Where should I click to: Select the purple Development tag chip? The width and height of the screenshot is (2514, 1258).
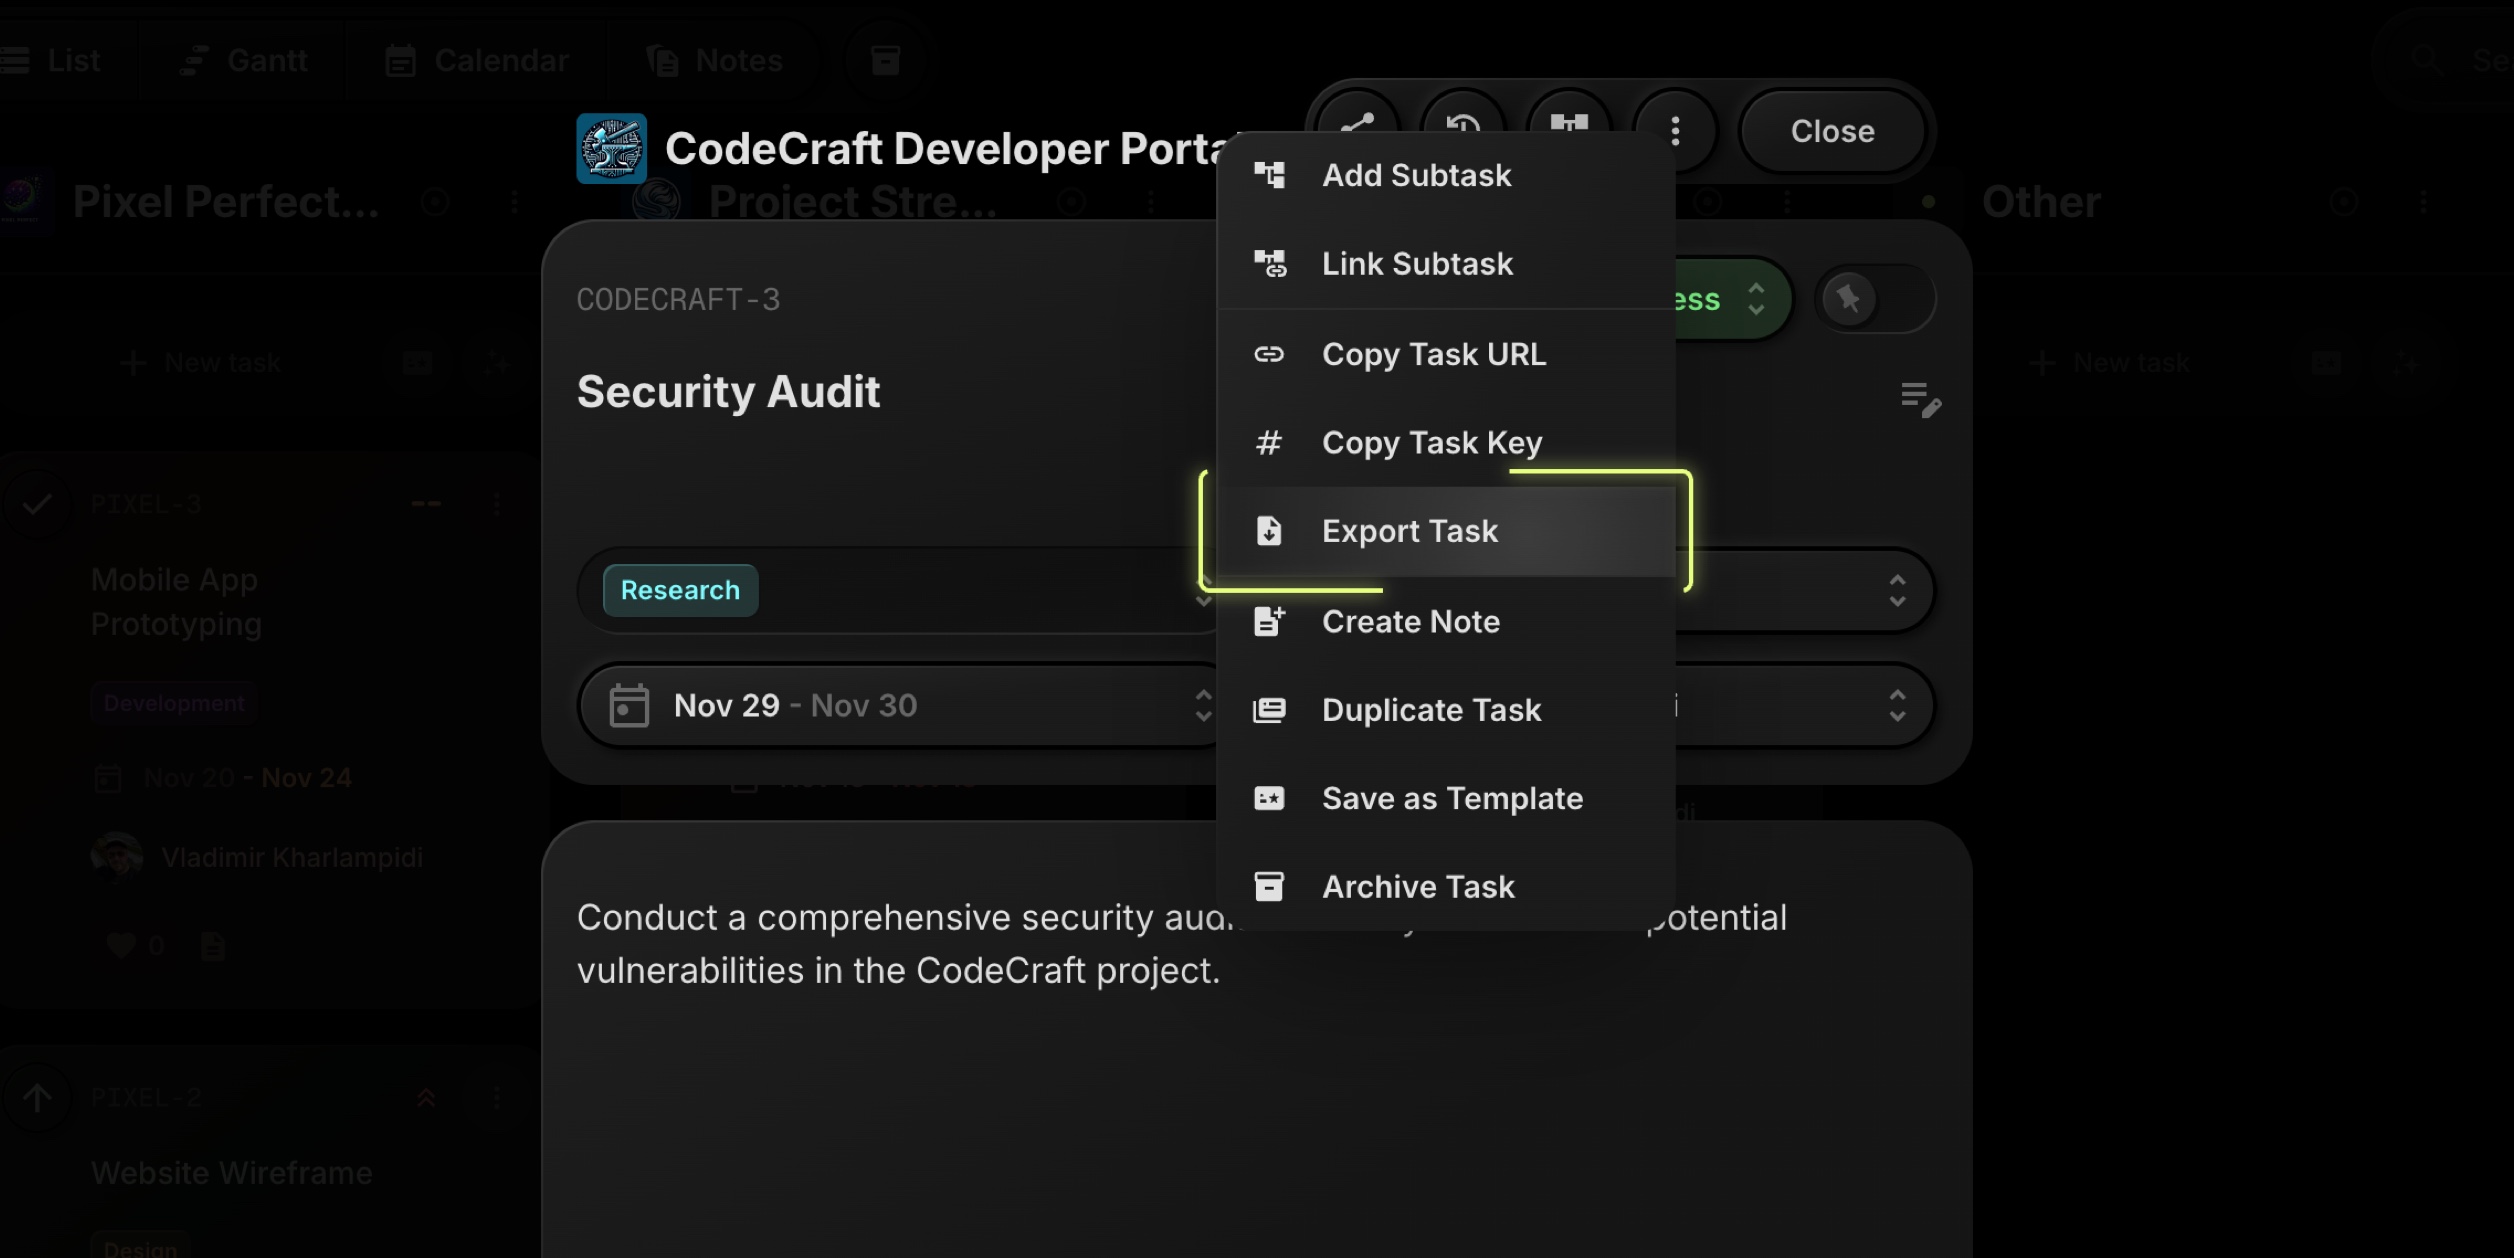[x=174, y=702]
